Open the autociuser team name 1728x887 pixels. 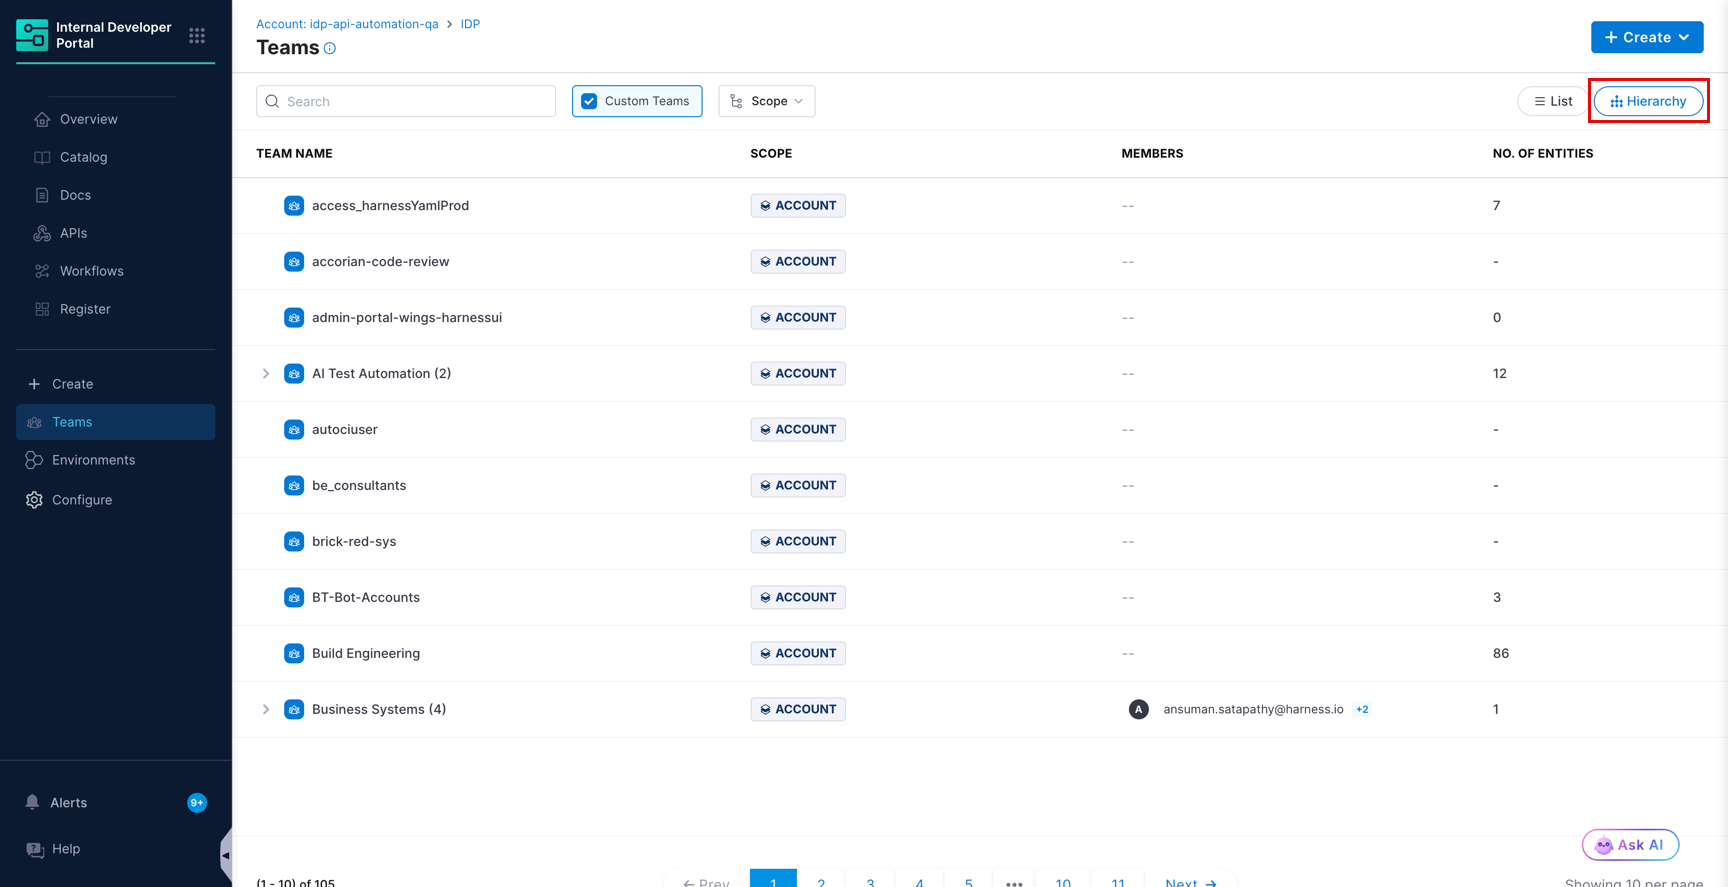[x=345, y=430]
